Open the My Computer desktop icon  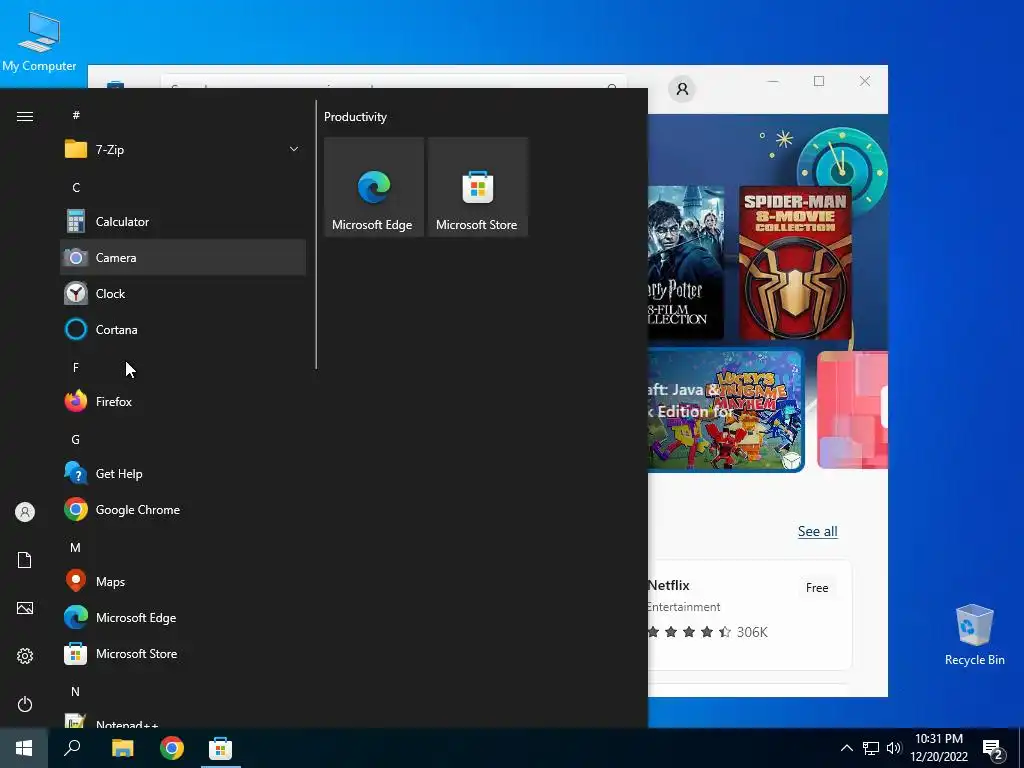(39, 40)
